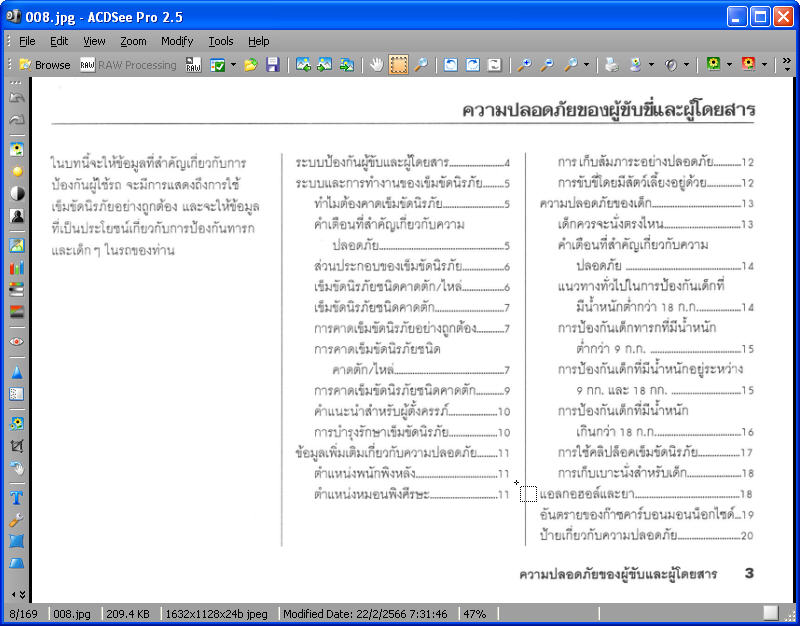Select the blue T Text tool
Image resolution: width=800 pixels, height=626 pixels.
pyautogui.click(x=17, y=497)
